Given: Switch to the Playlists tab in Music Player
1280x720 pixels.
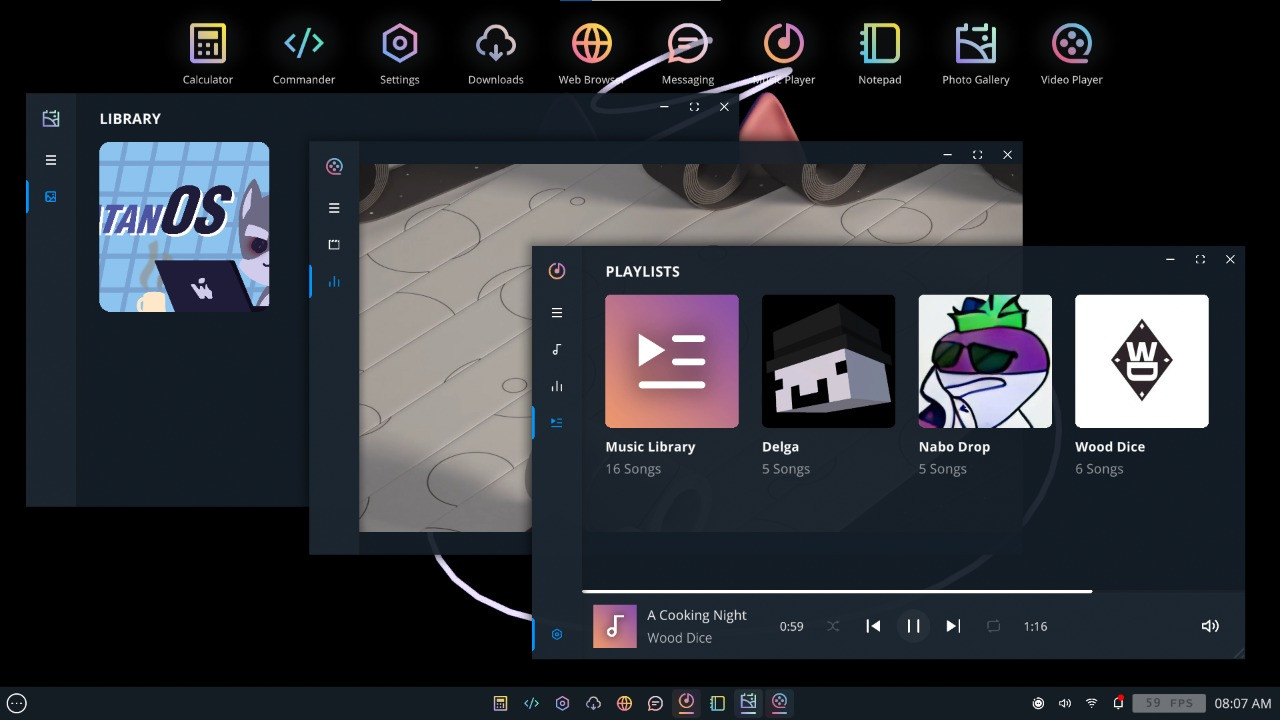Looking at the screenshot, I should tap(557, 422).
